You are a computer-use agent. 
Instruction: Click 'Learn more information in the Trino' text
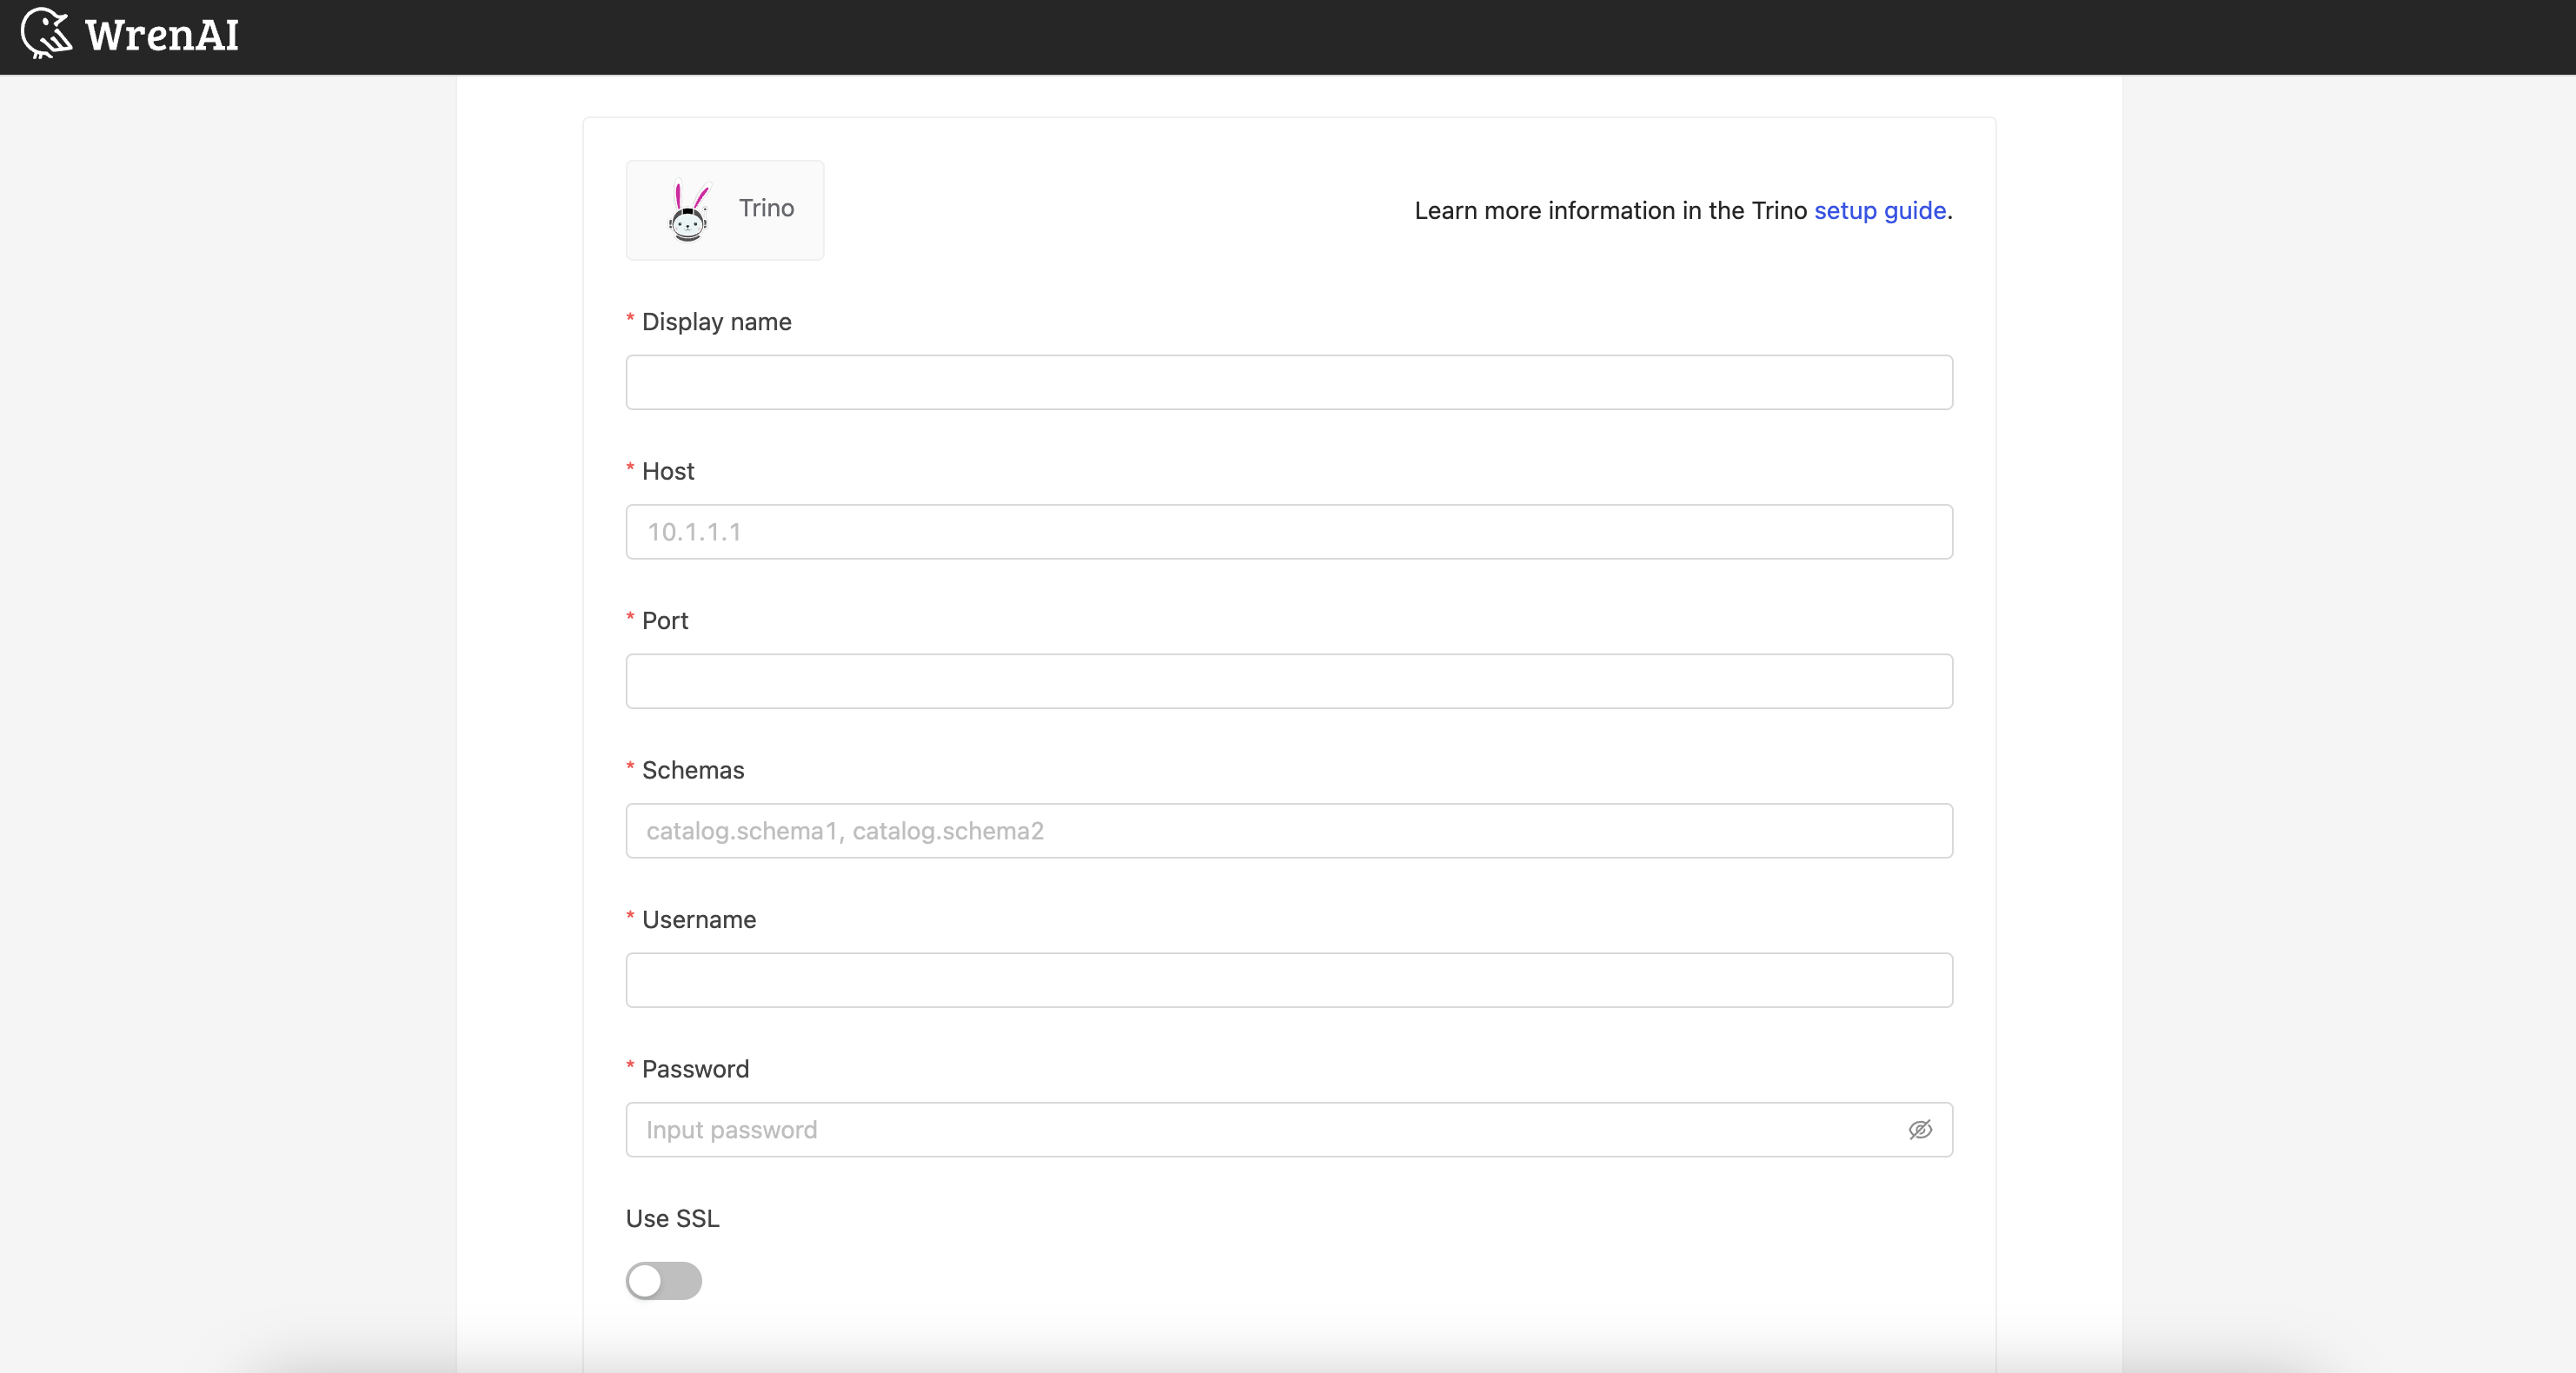coord(1611,211)
